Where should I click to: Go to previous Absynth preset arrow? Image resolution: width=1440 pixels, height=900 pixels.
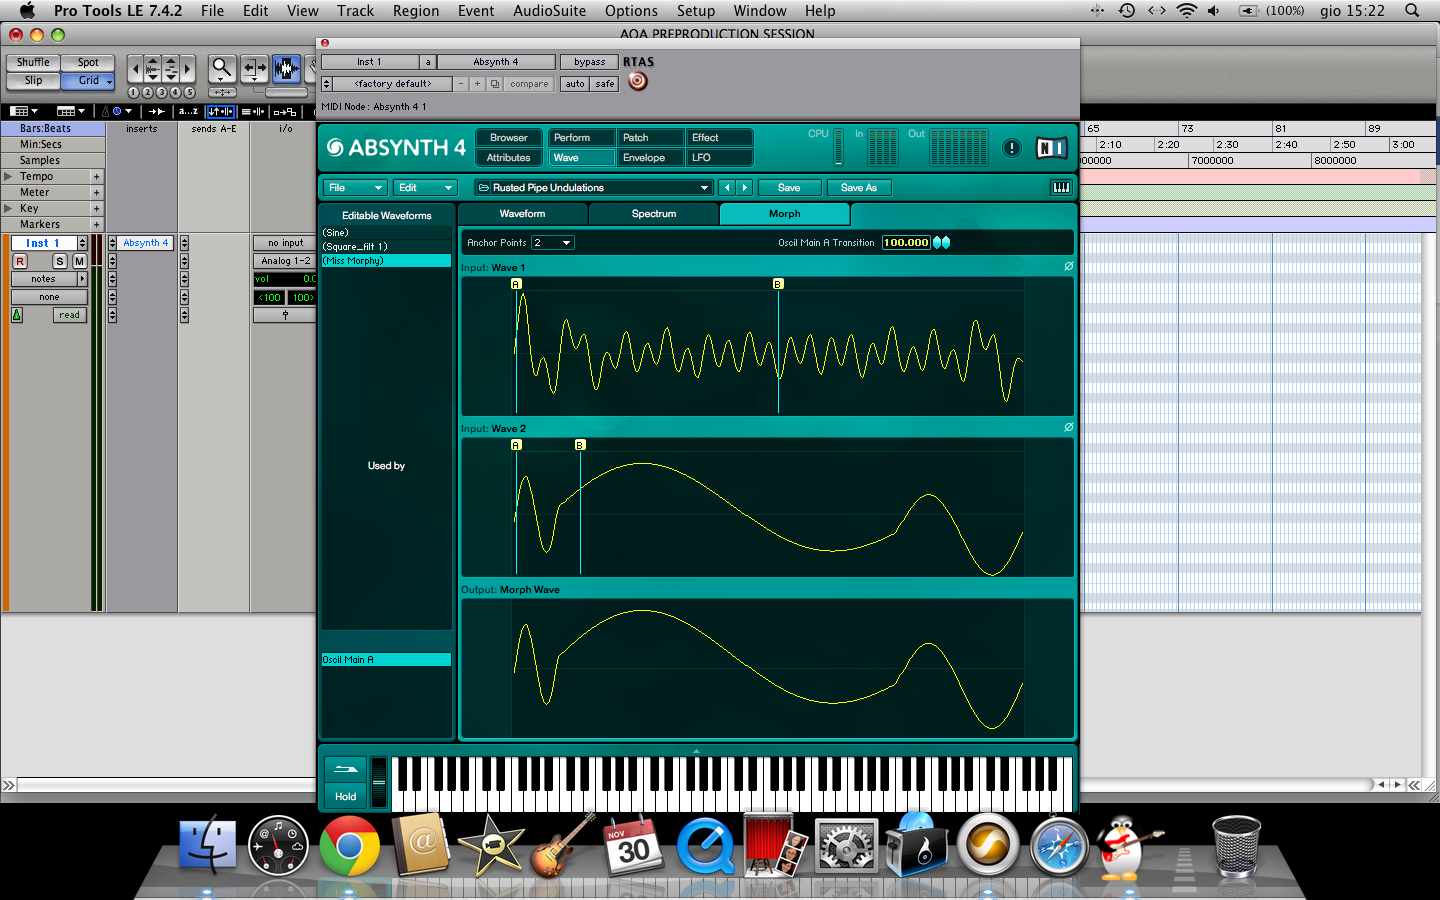coord(727,187)
